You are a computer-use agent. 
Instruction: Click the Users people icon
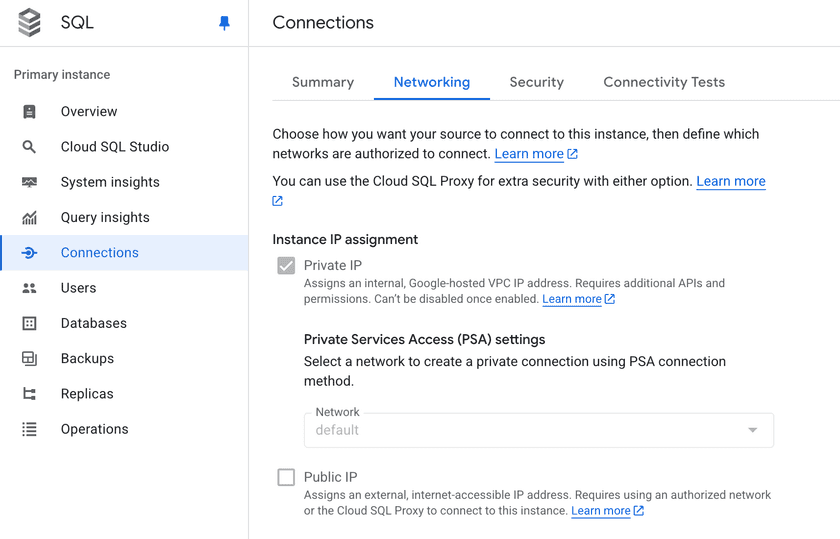pos(29,288)
